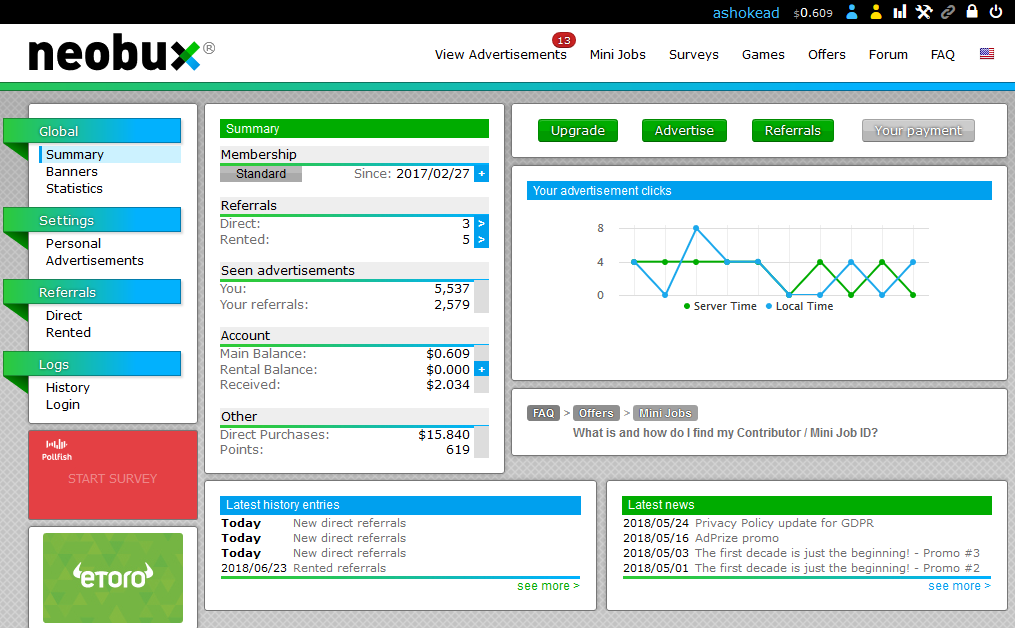Start the Pollfish survey banner

(x=112, y=478)
